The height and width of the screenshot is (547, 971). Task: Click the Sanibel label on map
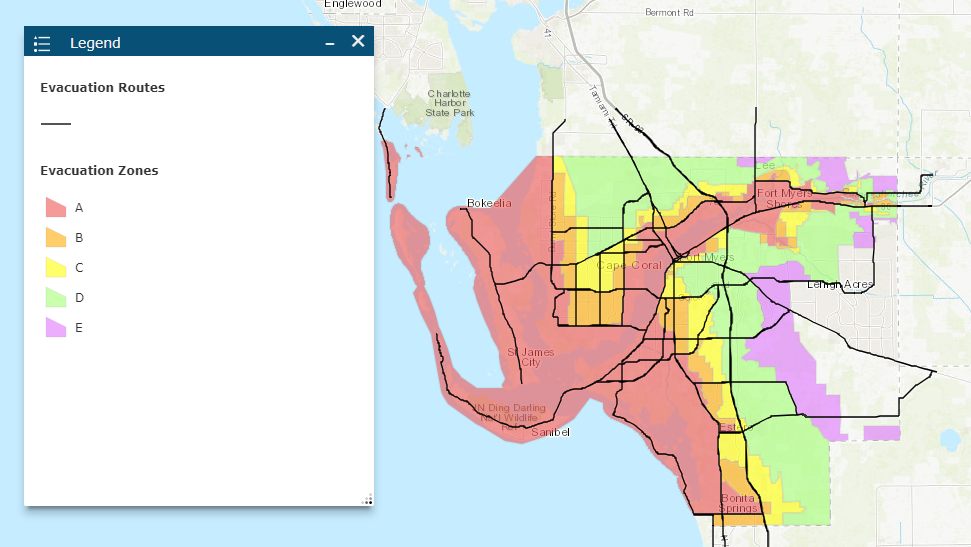(549, 432)
